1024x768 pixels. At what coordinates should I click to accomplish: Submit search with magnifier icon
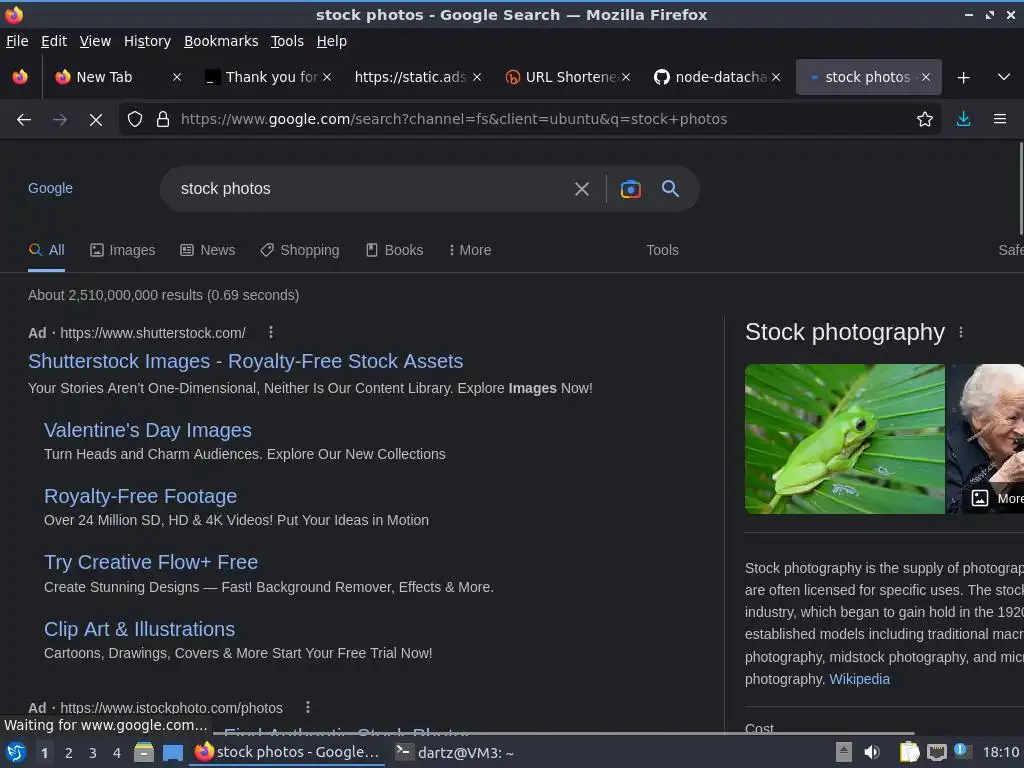670,189
